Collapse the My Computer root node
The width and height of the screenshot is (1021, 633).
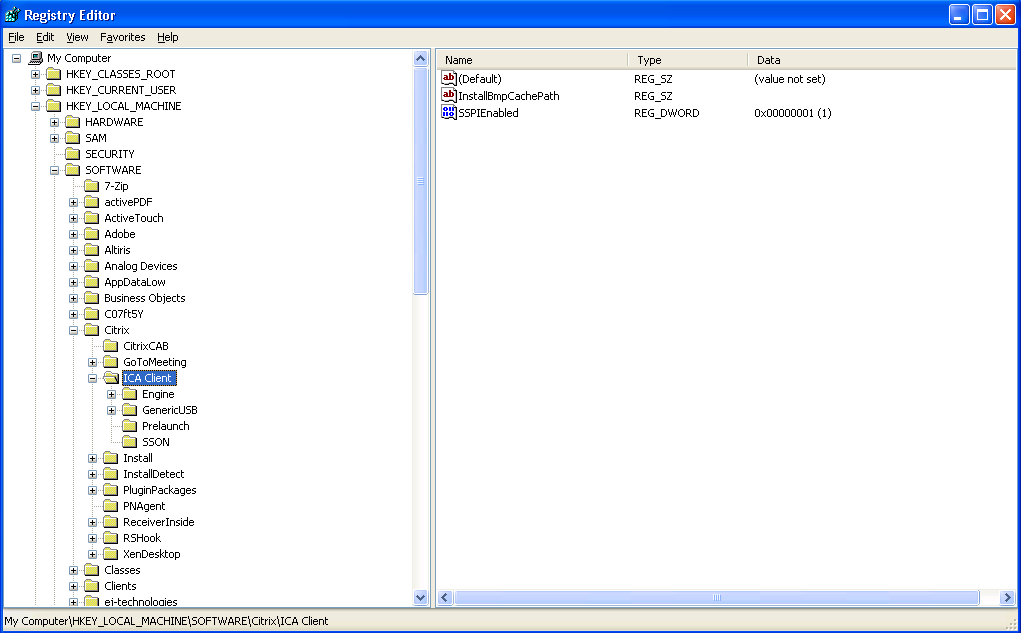(x=16, y=58)
